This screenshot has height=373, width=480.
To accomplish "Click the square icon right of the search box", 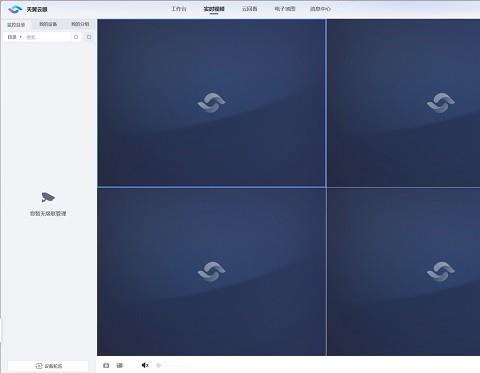I will [x=89, y=37].
